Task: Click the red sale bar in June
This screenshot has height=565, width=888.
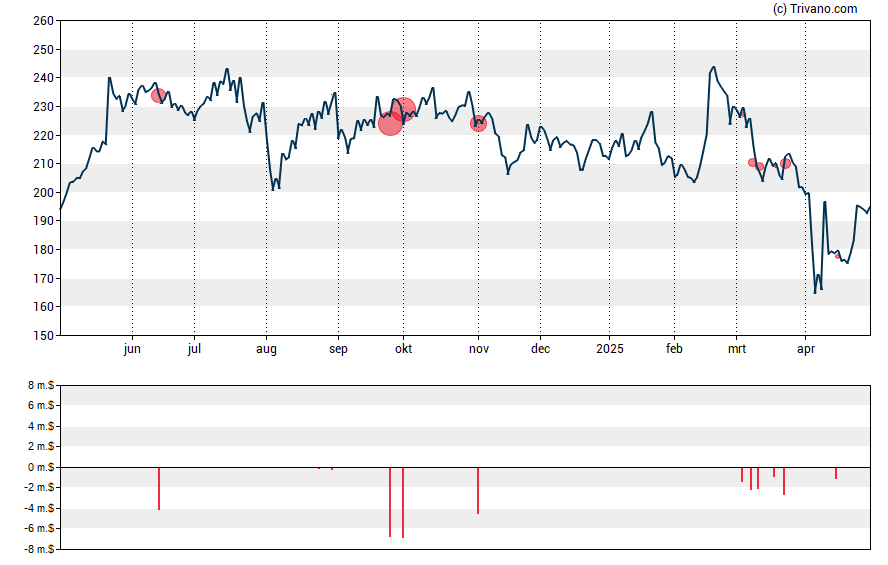Action: [x=159, y=489]
